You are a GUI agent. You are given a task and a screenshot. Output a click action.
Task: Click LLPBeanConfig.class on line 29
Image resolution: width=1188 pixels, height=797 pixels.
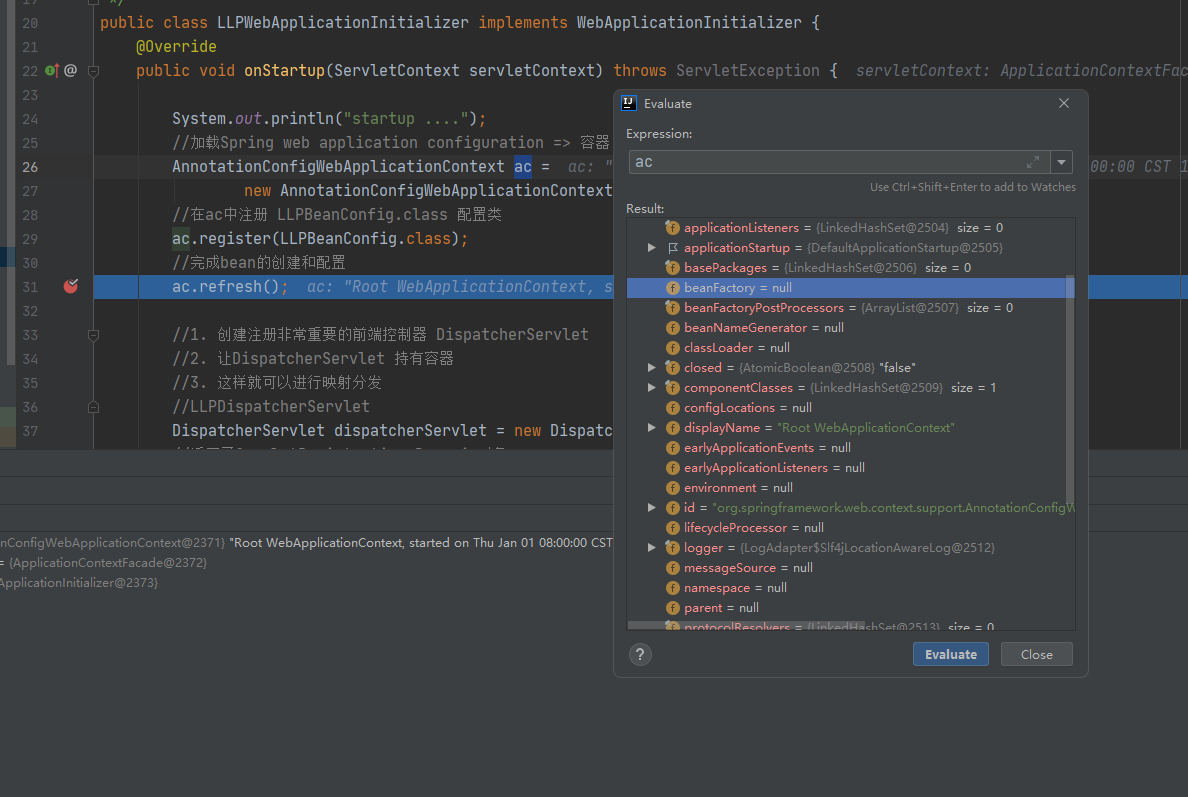(x=365, y=239)
